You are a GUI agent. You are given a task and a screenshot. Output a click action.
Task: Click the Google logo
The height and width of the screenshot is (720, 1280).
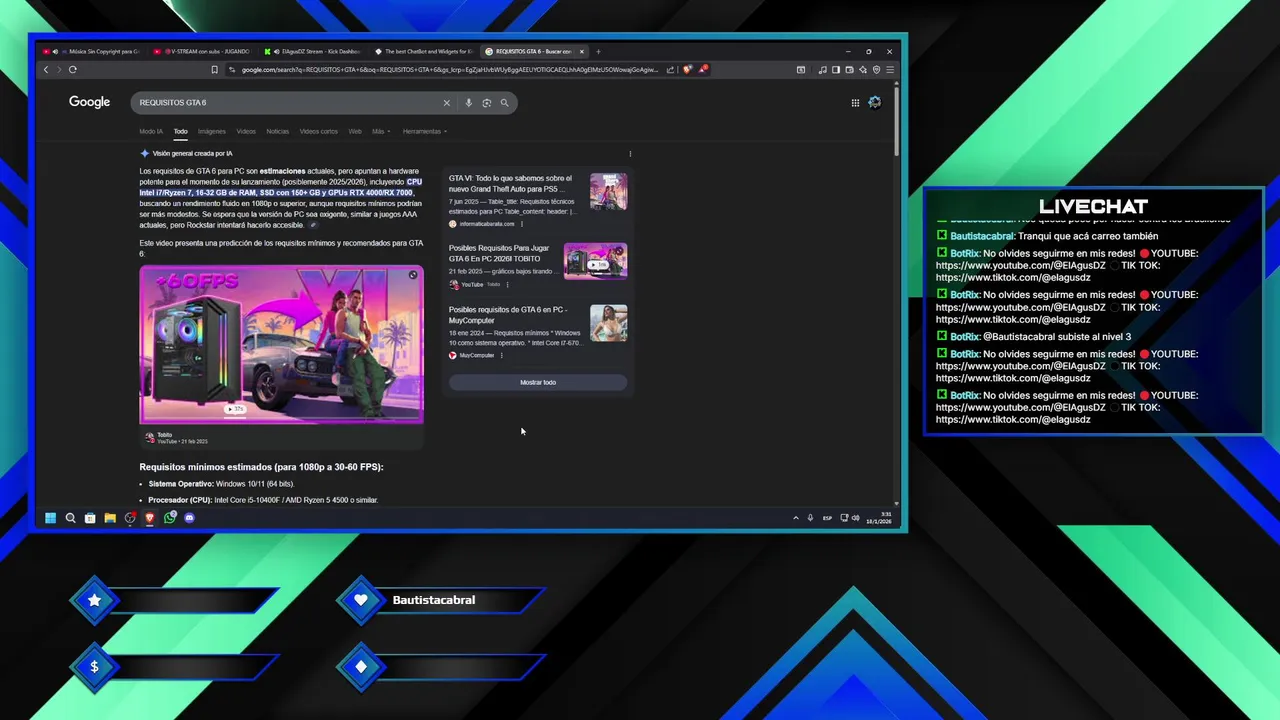89,102
